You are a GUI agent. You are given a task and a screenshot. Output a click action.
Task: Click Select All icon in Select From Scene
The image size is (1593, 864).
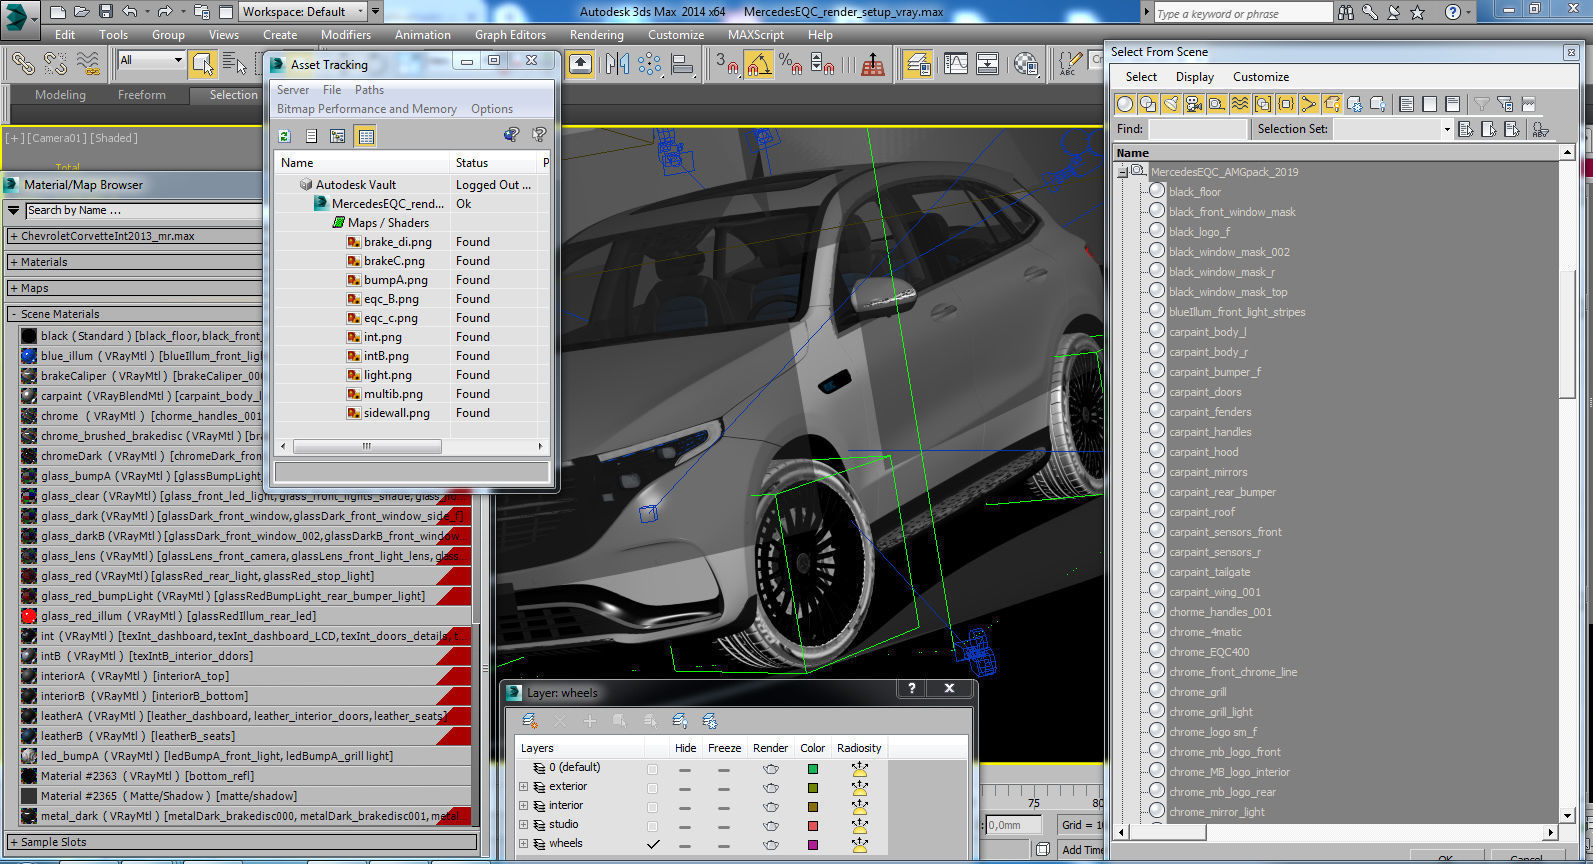(x=1406, y=103)
